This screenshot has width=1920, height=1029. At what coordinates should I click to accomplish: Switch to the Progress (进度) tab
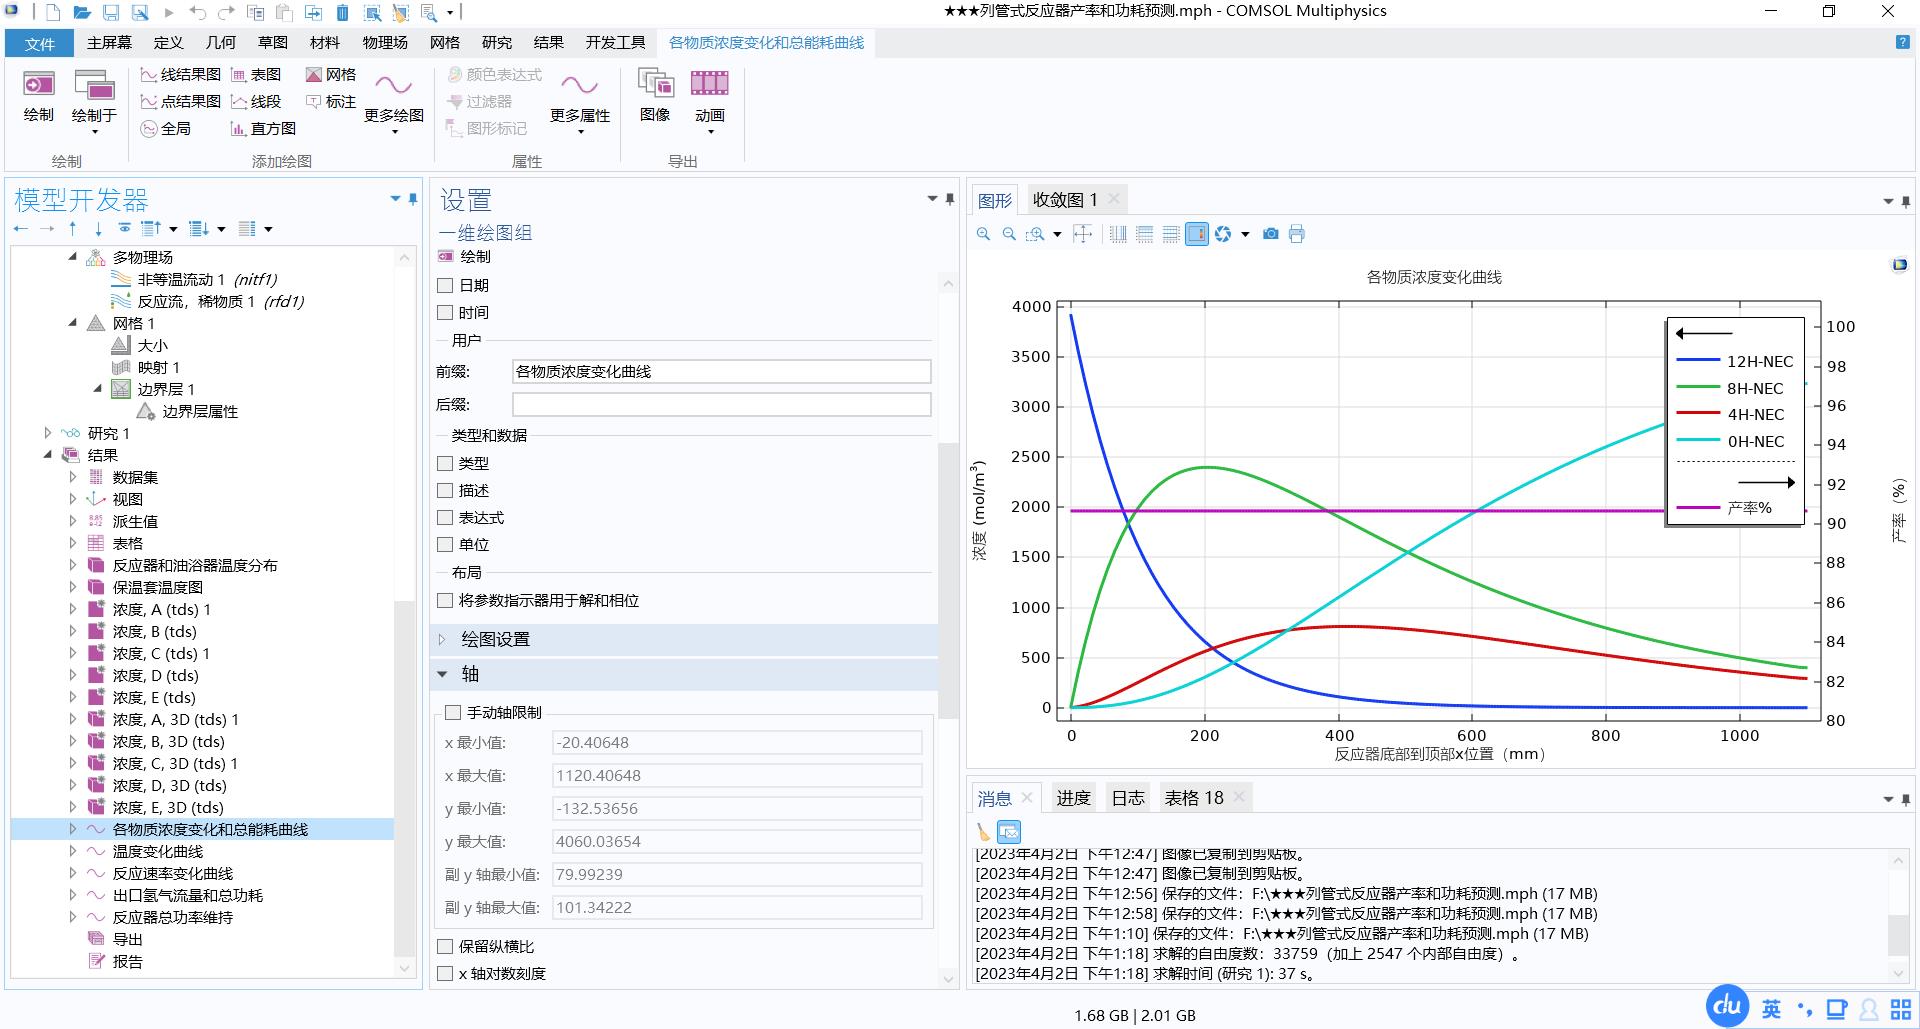tap(1073, 798)
